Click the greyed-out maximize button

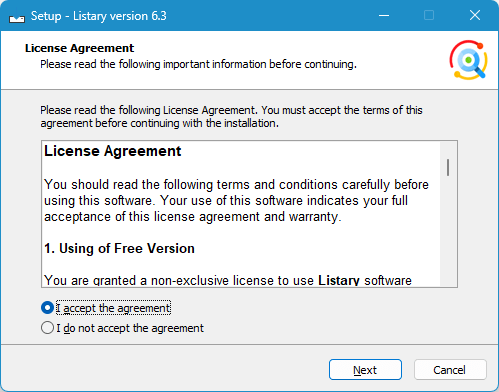[x=429, y=15]
